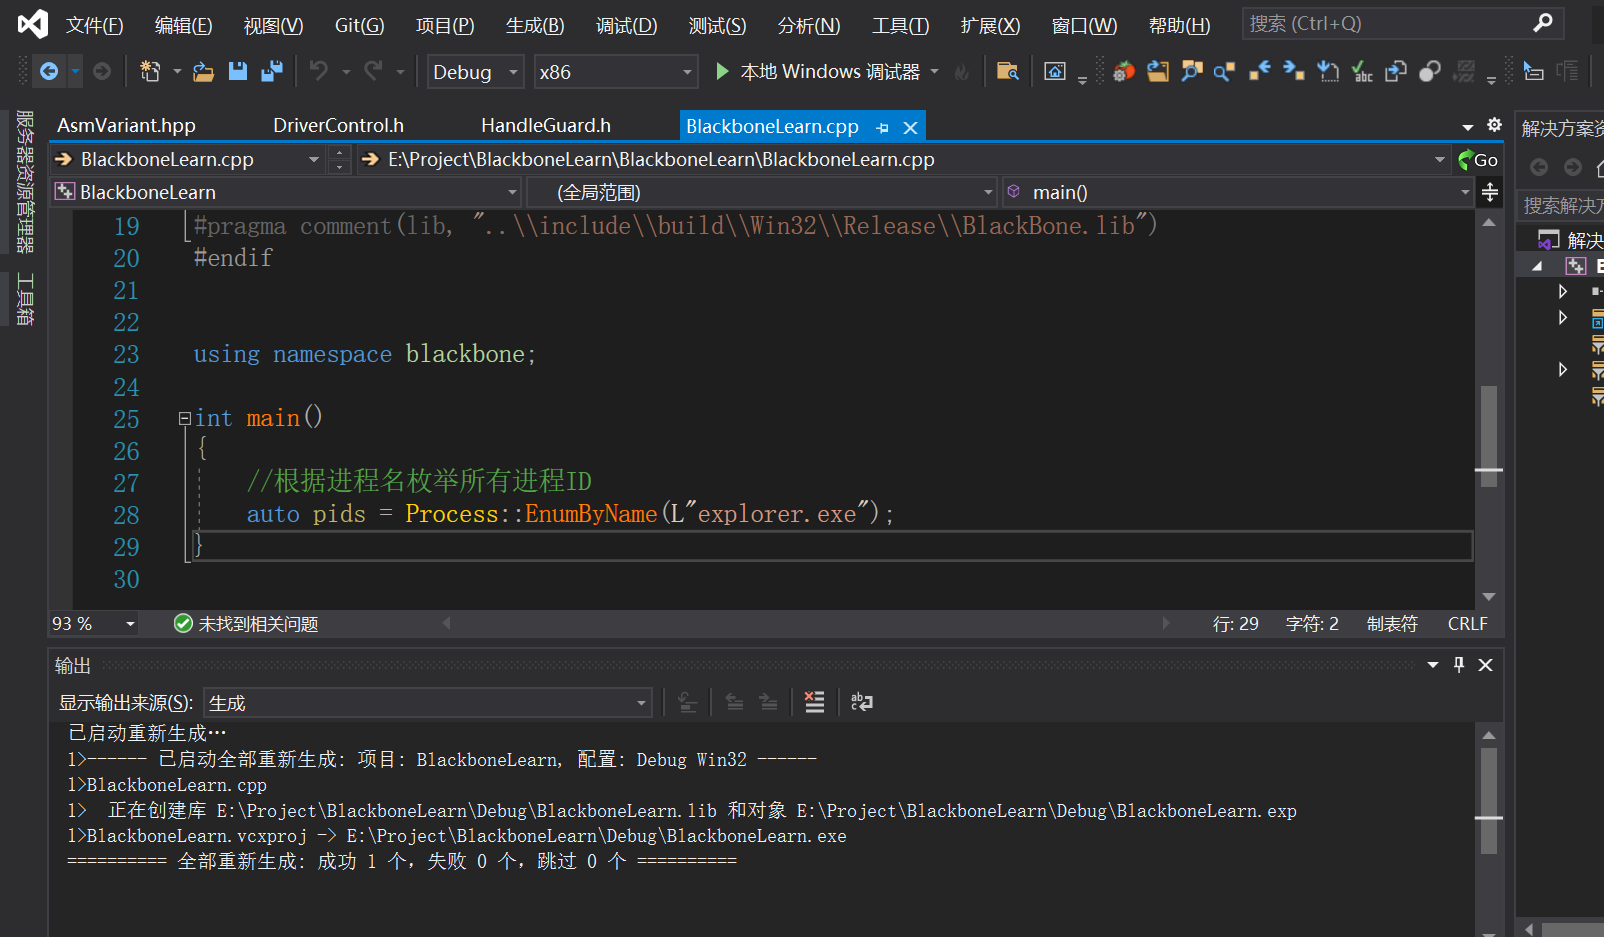Open the output window options dropdown arrow
This screenshot has height=937, width=1604.
coord(1433,665)
